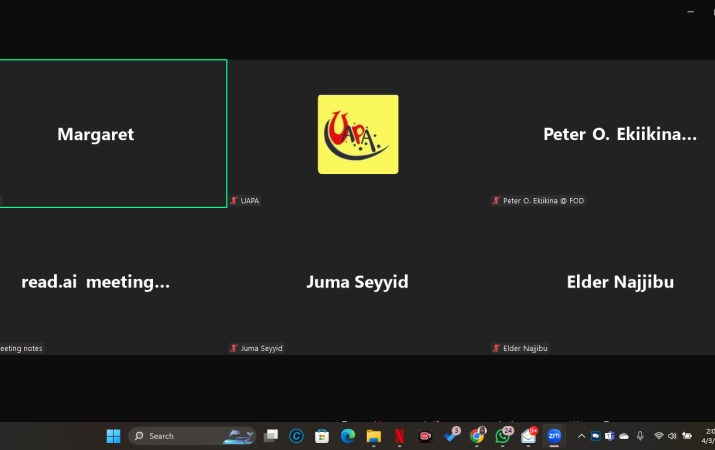The image size is (715, 450).
Task: Select Peter O. Ekiikina's video tile
Action: pyautogui.click(x=602, y=134)
